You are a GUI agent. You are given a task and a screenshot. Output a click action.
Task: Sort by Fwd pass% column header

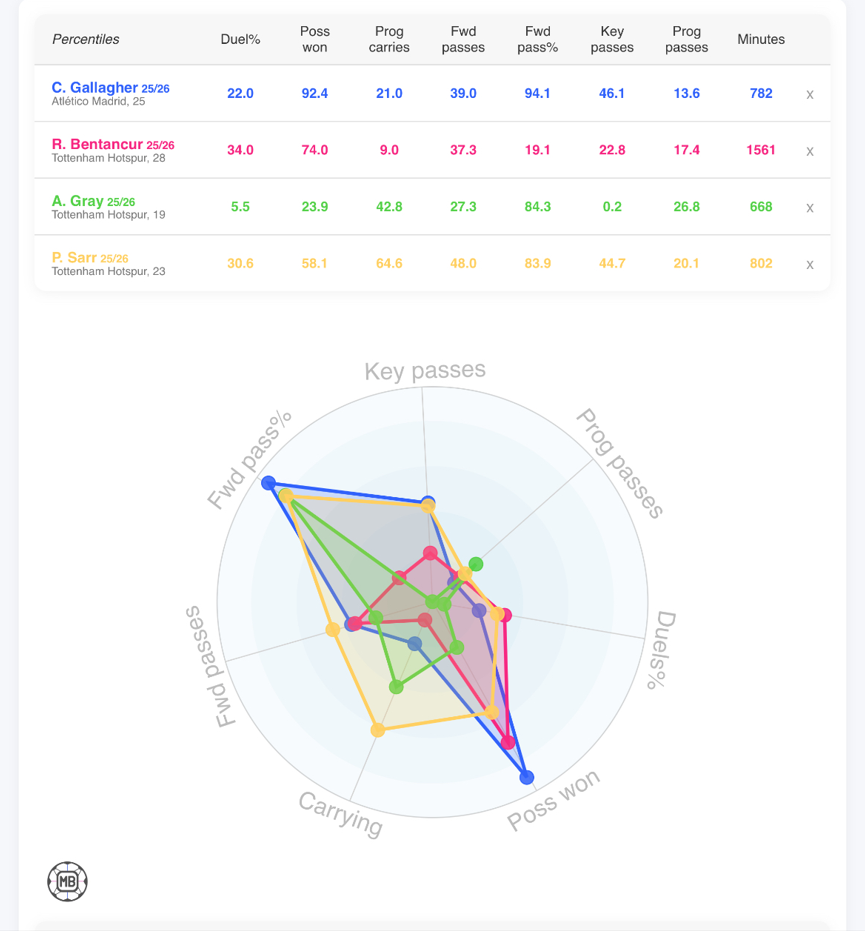click(x=538, y=39)
